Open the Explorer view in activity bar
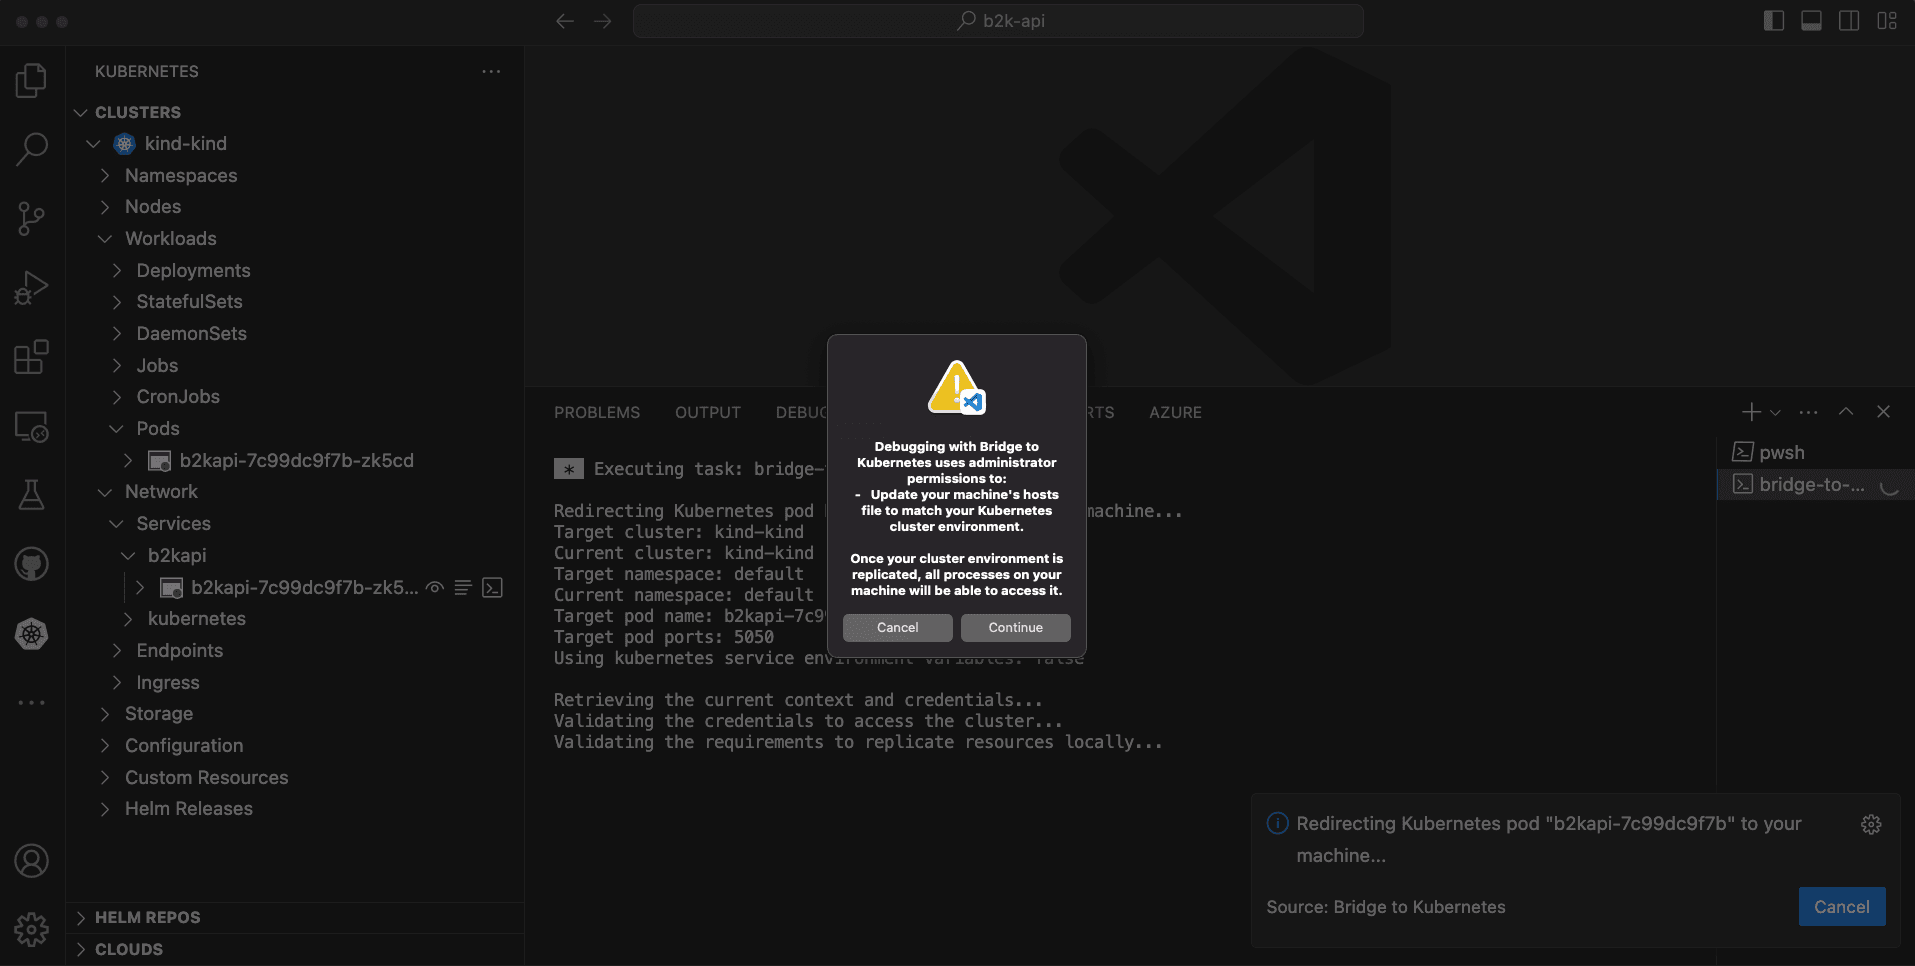The image size is (1915, 966). [31, 81]
